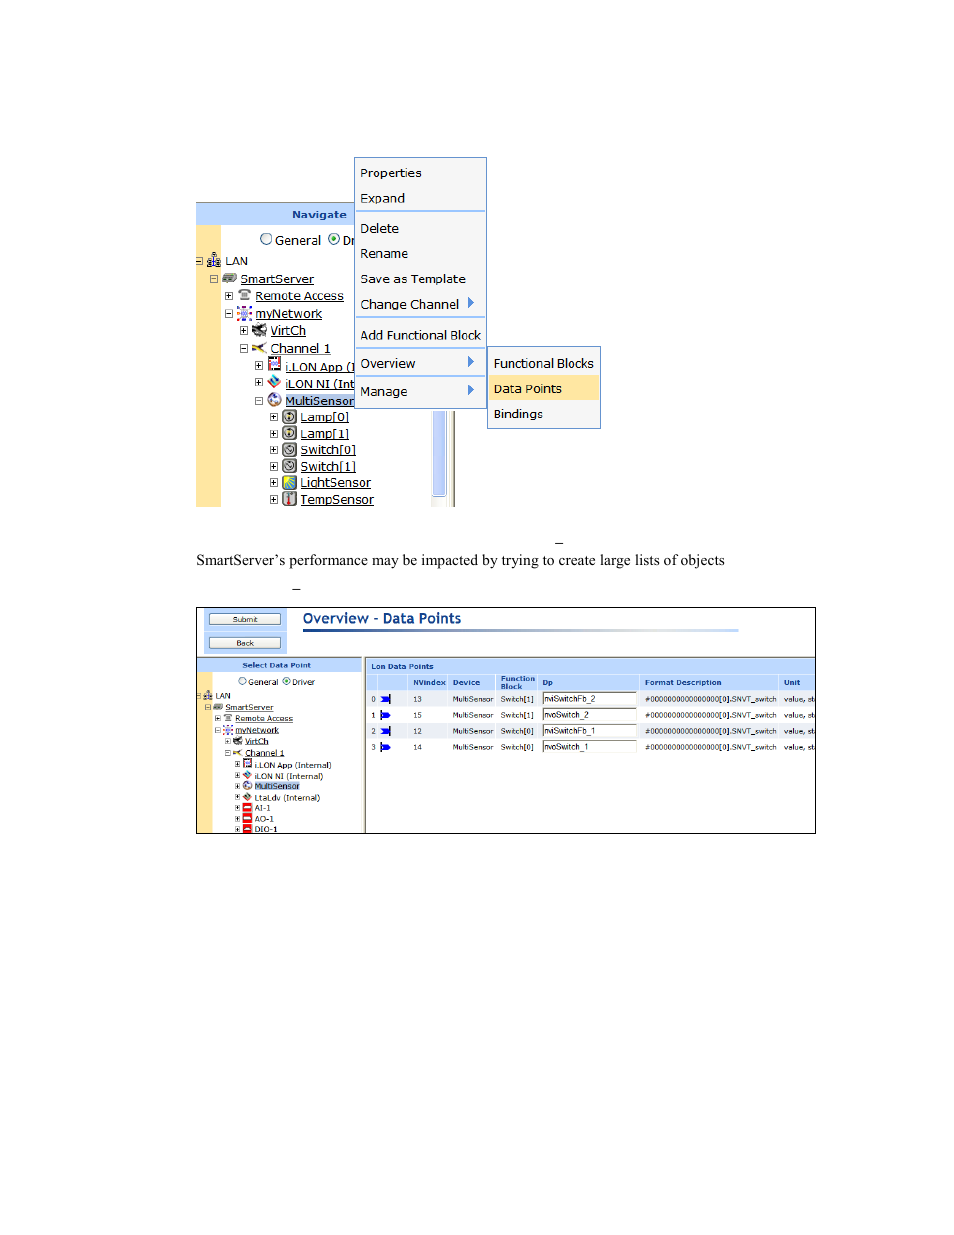
Task: Open the Lamp[1] link in Navigate tree
Action: [x=325, y=433]
